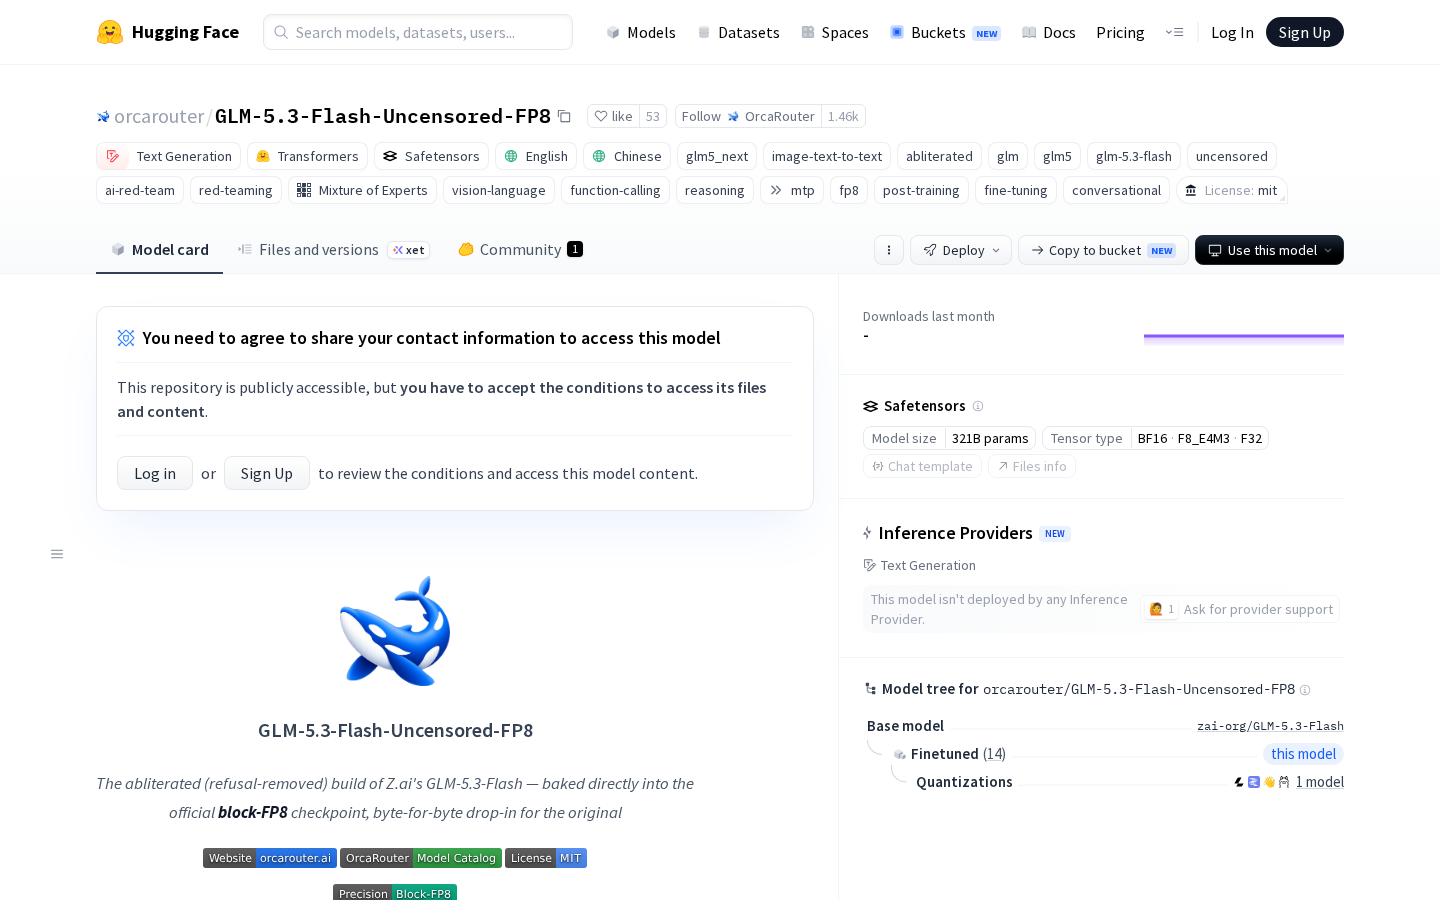The image size is (1440, 900).
Task: Go to Datasets in the navigation
Action: pyautogui.click(x=738, y=32)
